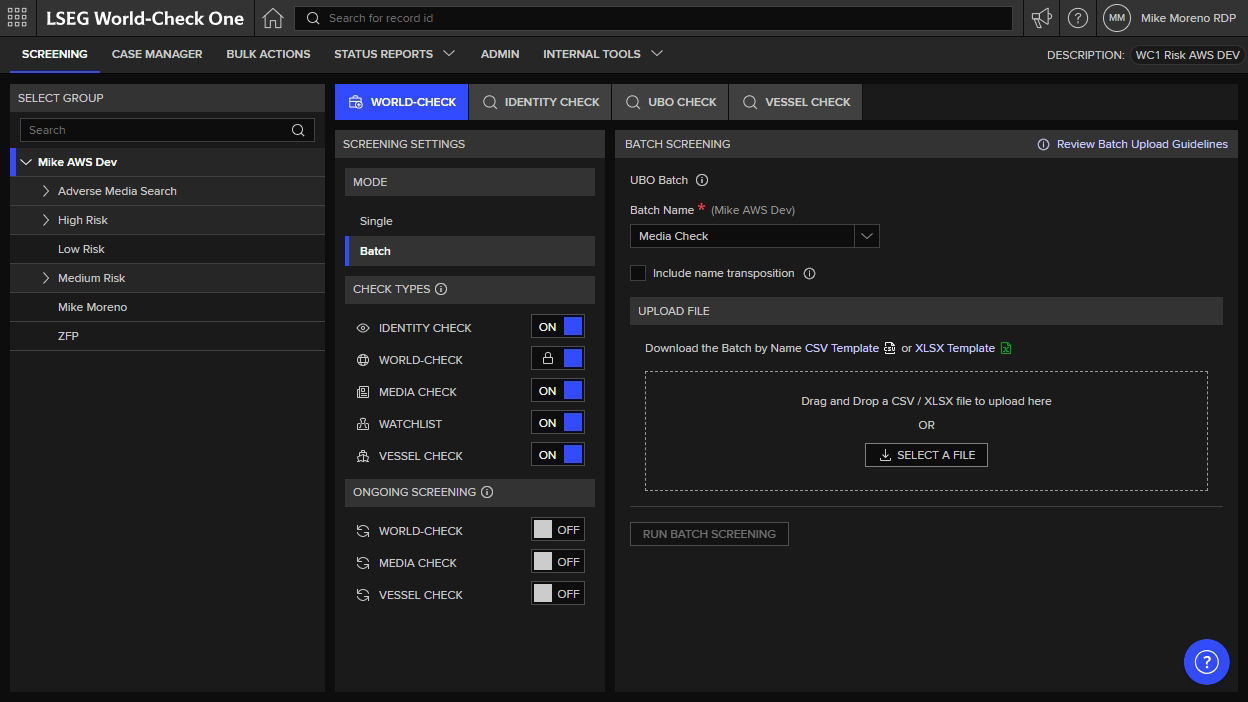1248x702 pixels.
Task: Go to the home icon
Action: click(273, 18)
